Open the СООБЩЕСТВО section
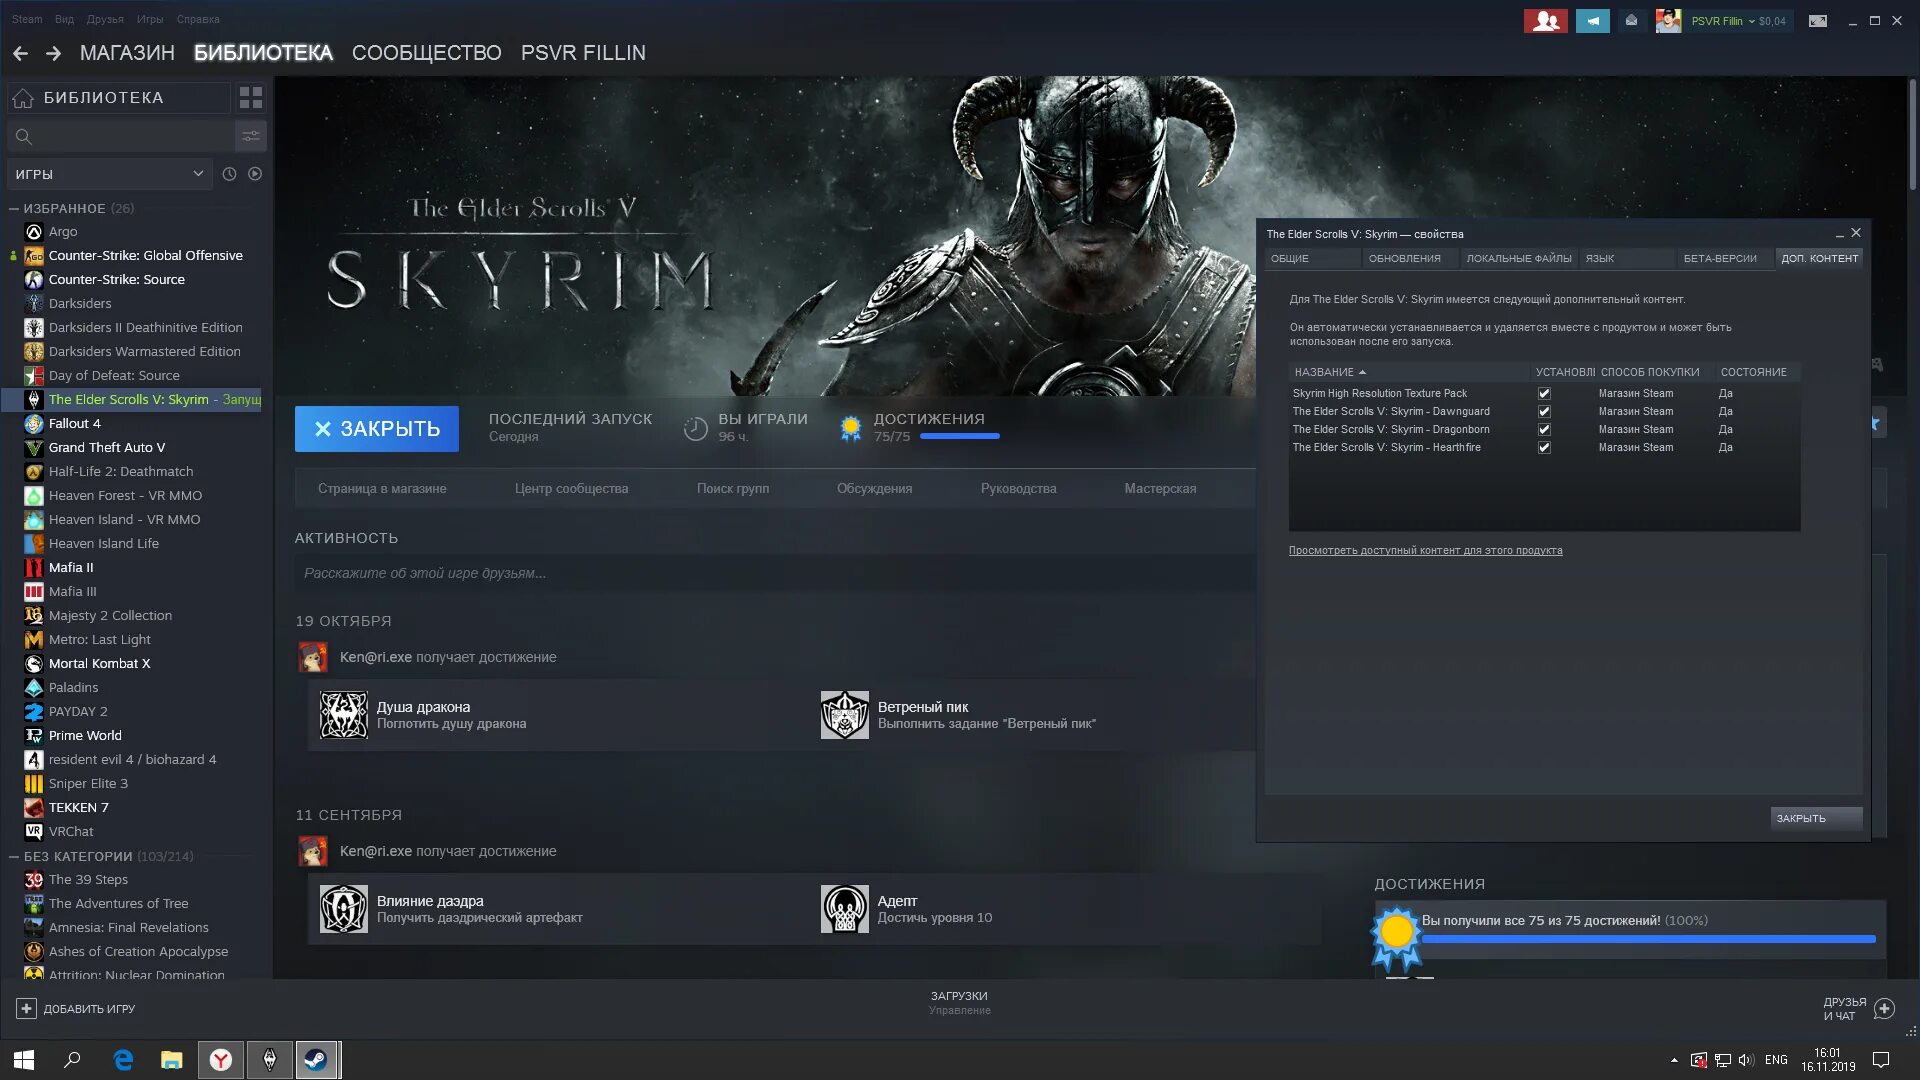Screen dimensions: 1920x1080 click(427, 53)
